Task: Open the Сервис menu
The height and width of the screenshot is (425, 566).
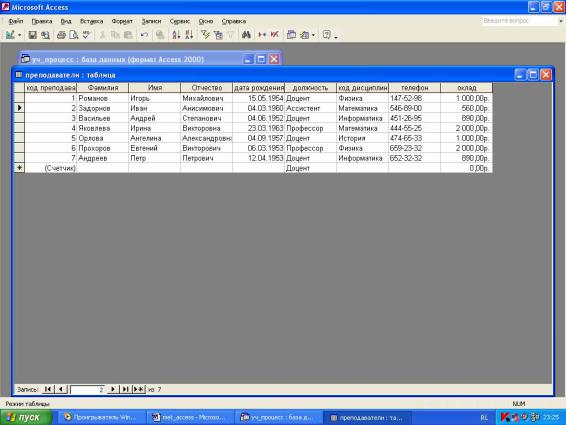Action: tap(180, 21)
